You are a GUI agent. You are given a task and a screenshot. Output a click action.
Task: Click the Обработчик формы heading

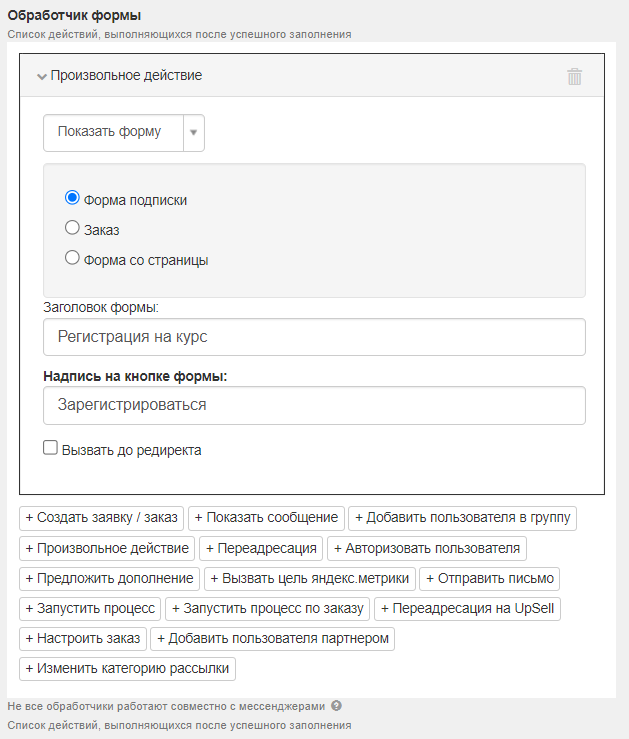(74, 16)
